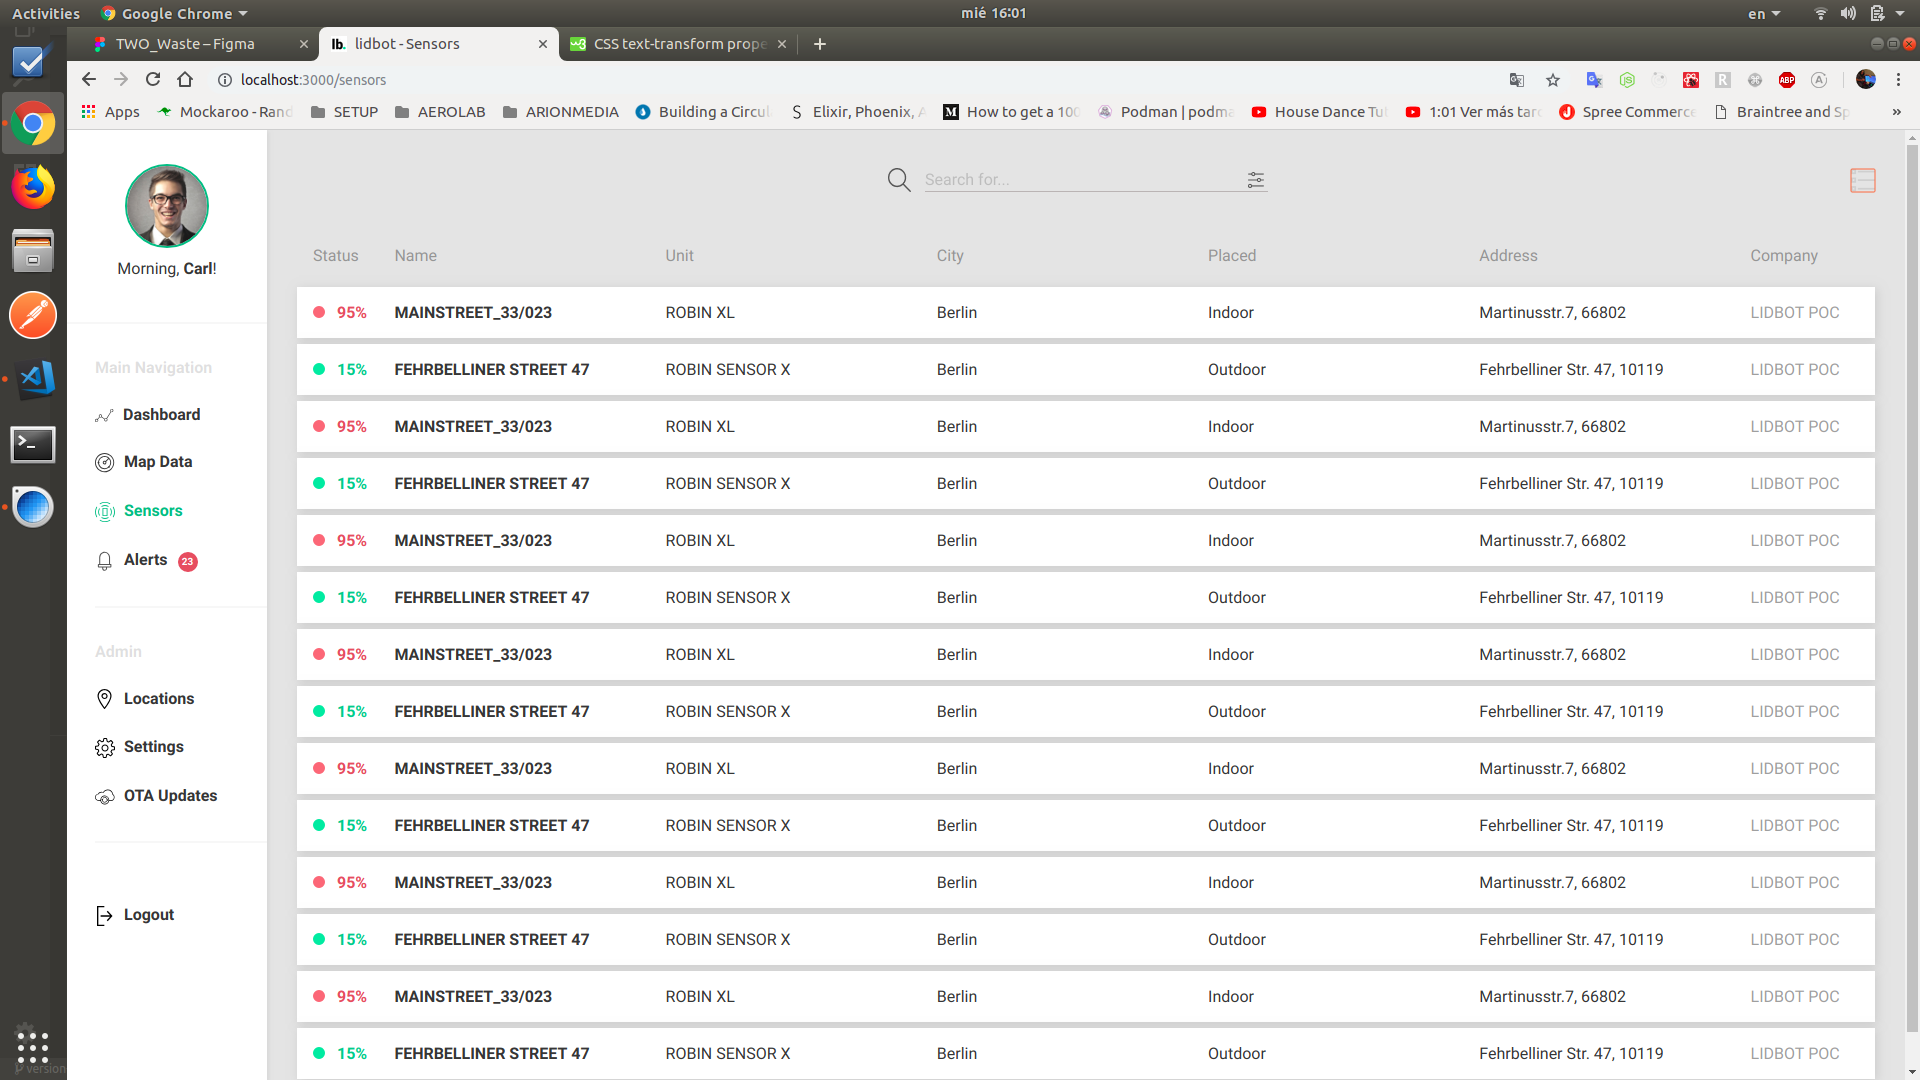The height and width of the screenshot is (1080, 1920).
Task: Select the Sensors sidebar icon
Action: tap(104, 511)
